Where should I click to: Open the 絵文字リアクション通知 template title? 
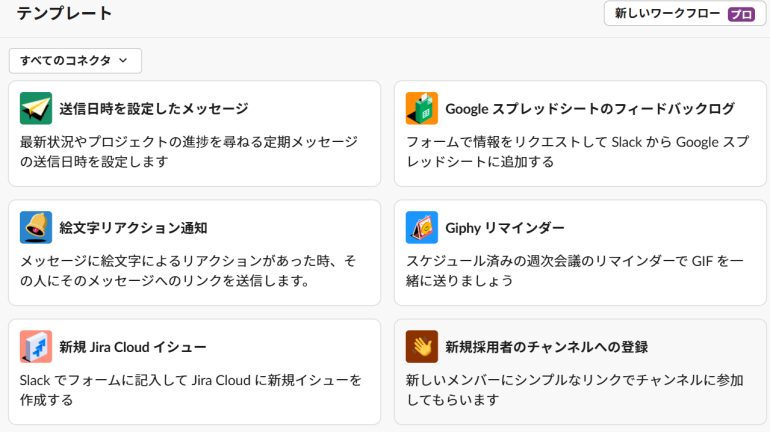coord(133,227)
